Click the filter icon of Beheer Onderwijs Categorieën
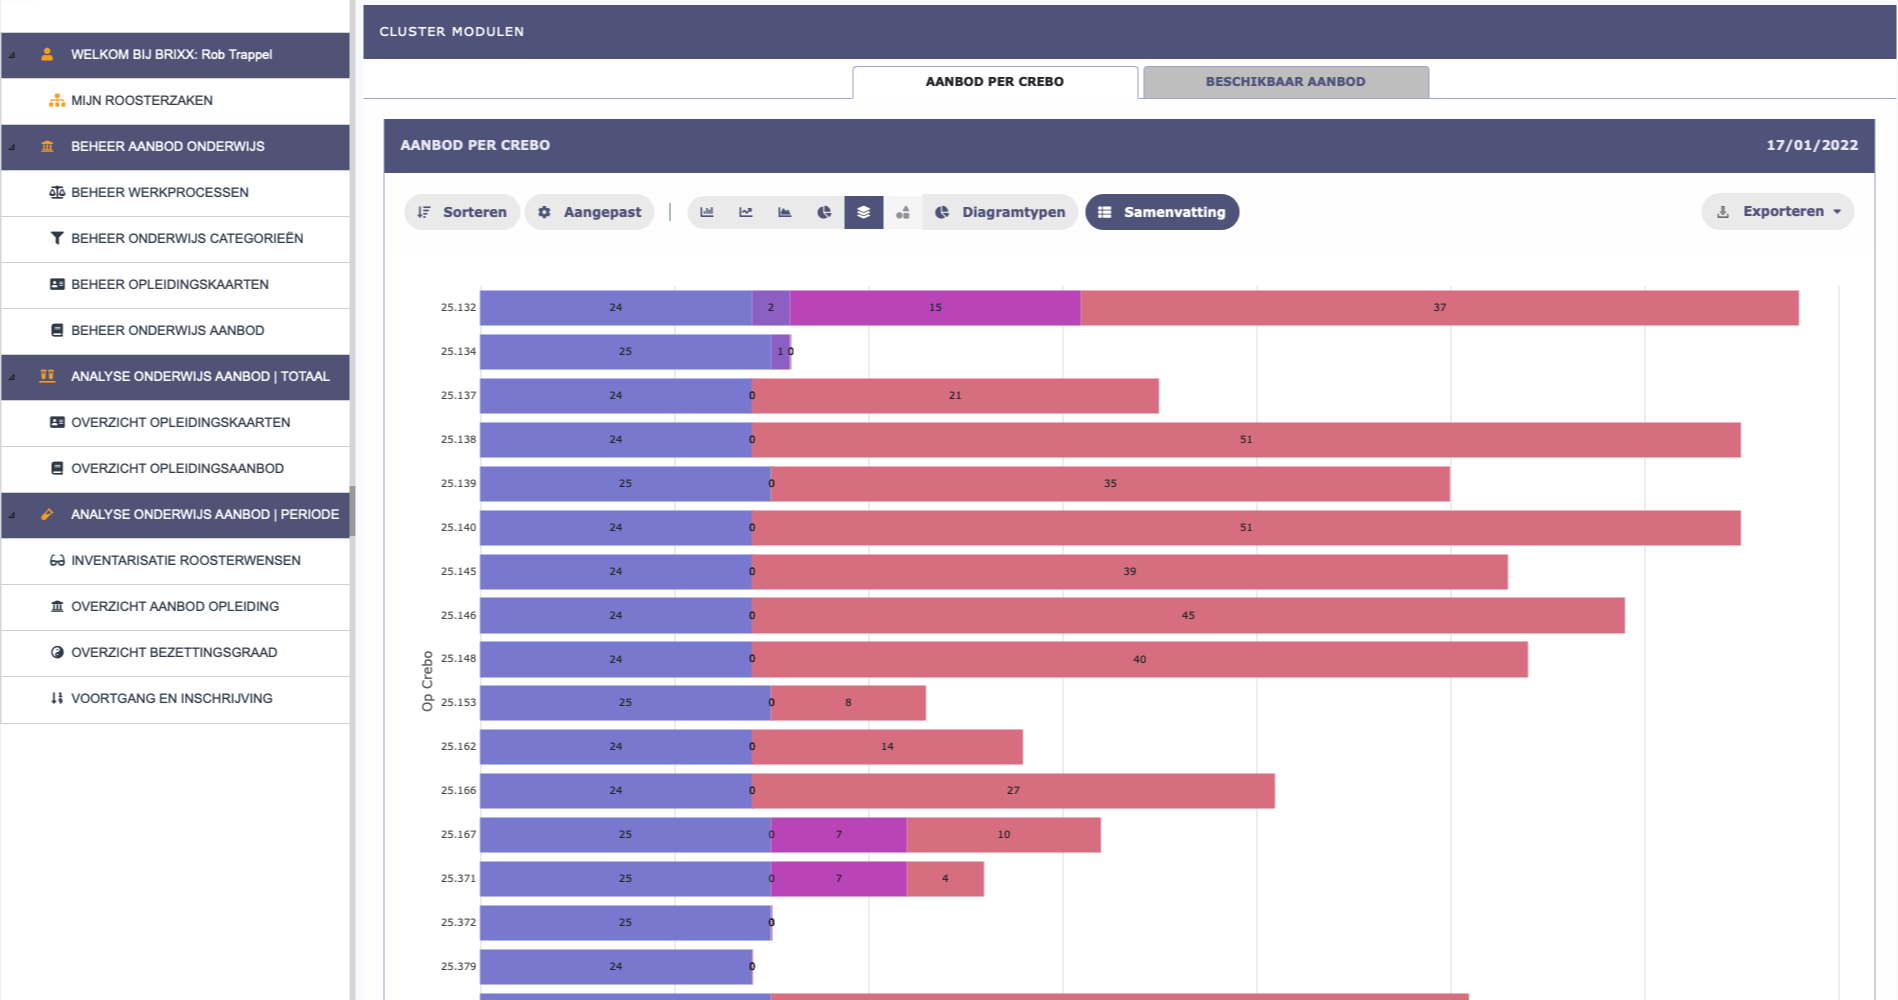1898x1000 pixels. [x=57, y=238]
